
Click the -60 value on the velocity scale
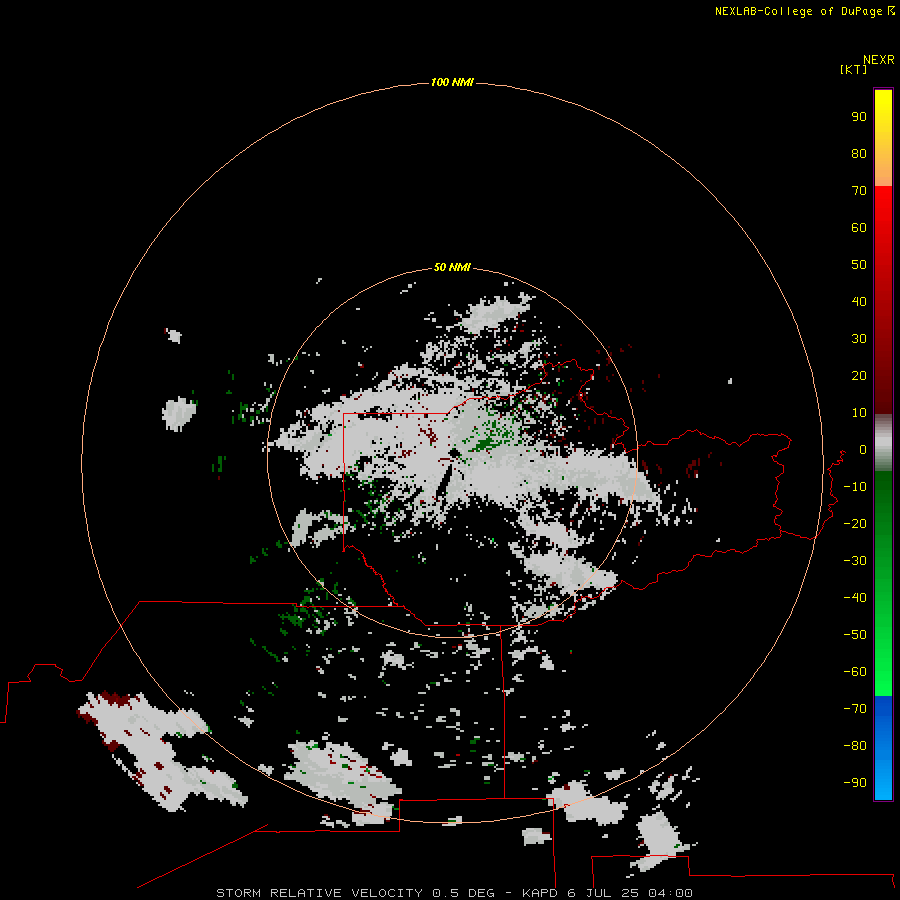tap(855, 672)
